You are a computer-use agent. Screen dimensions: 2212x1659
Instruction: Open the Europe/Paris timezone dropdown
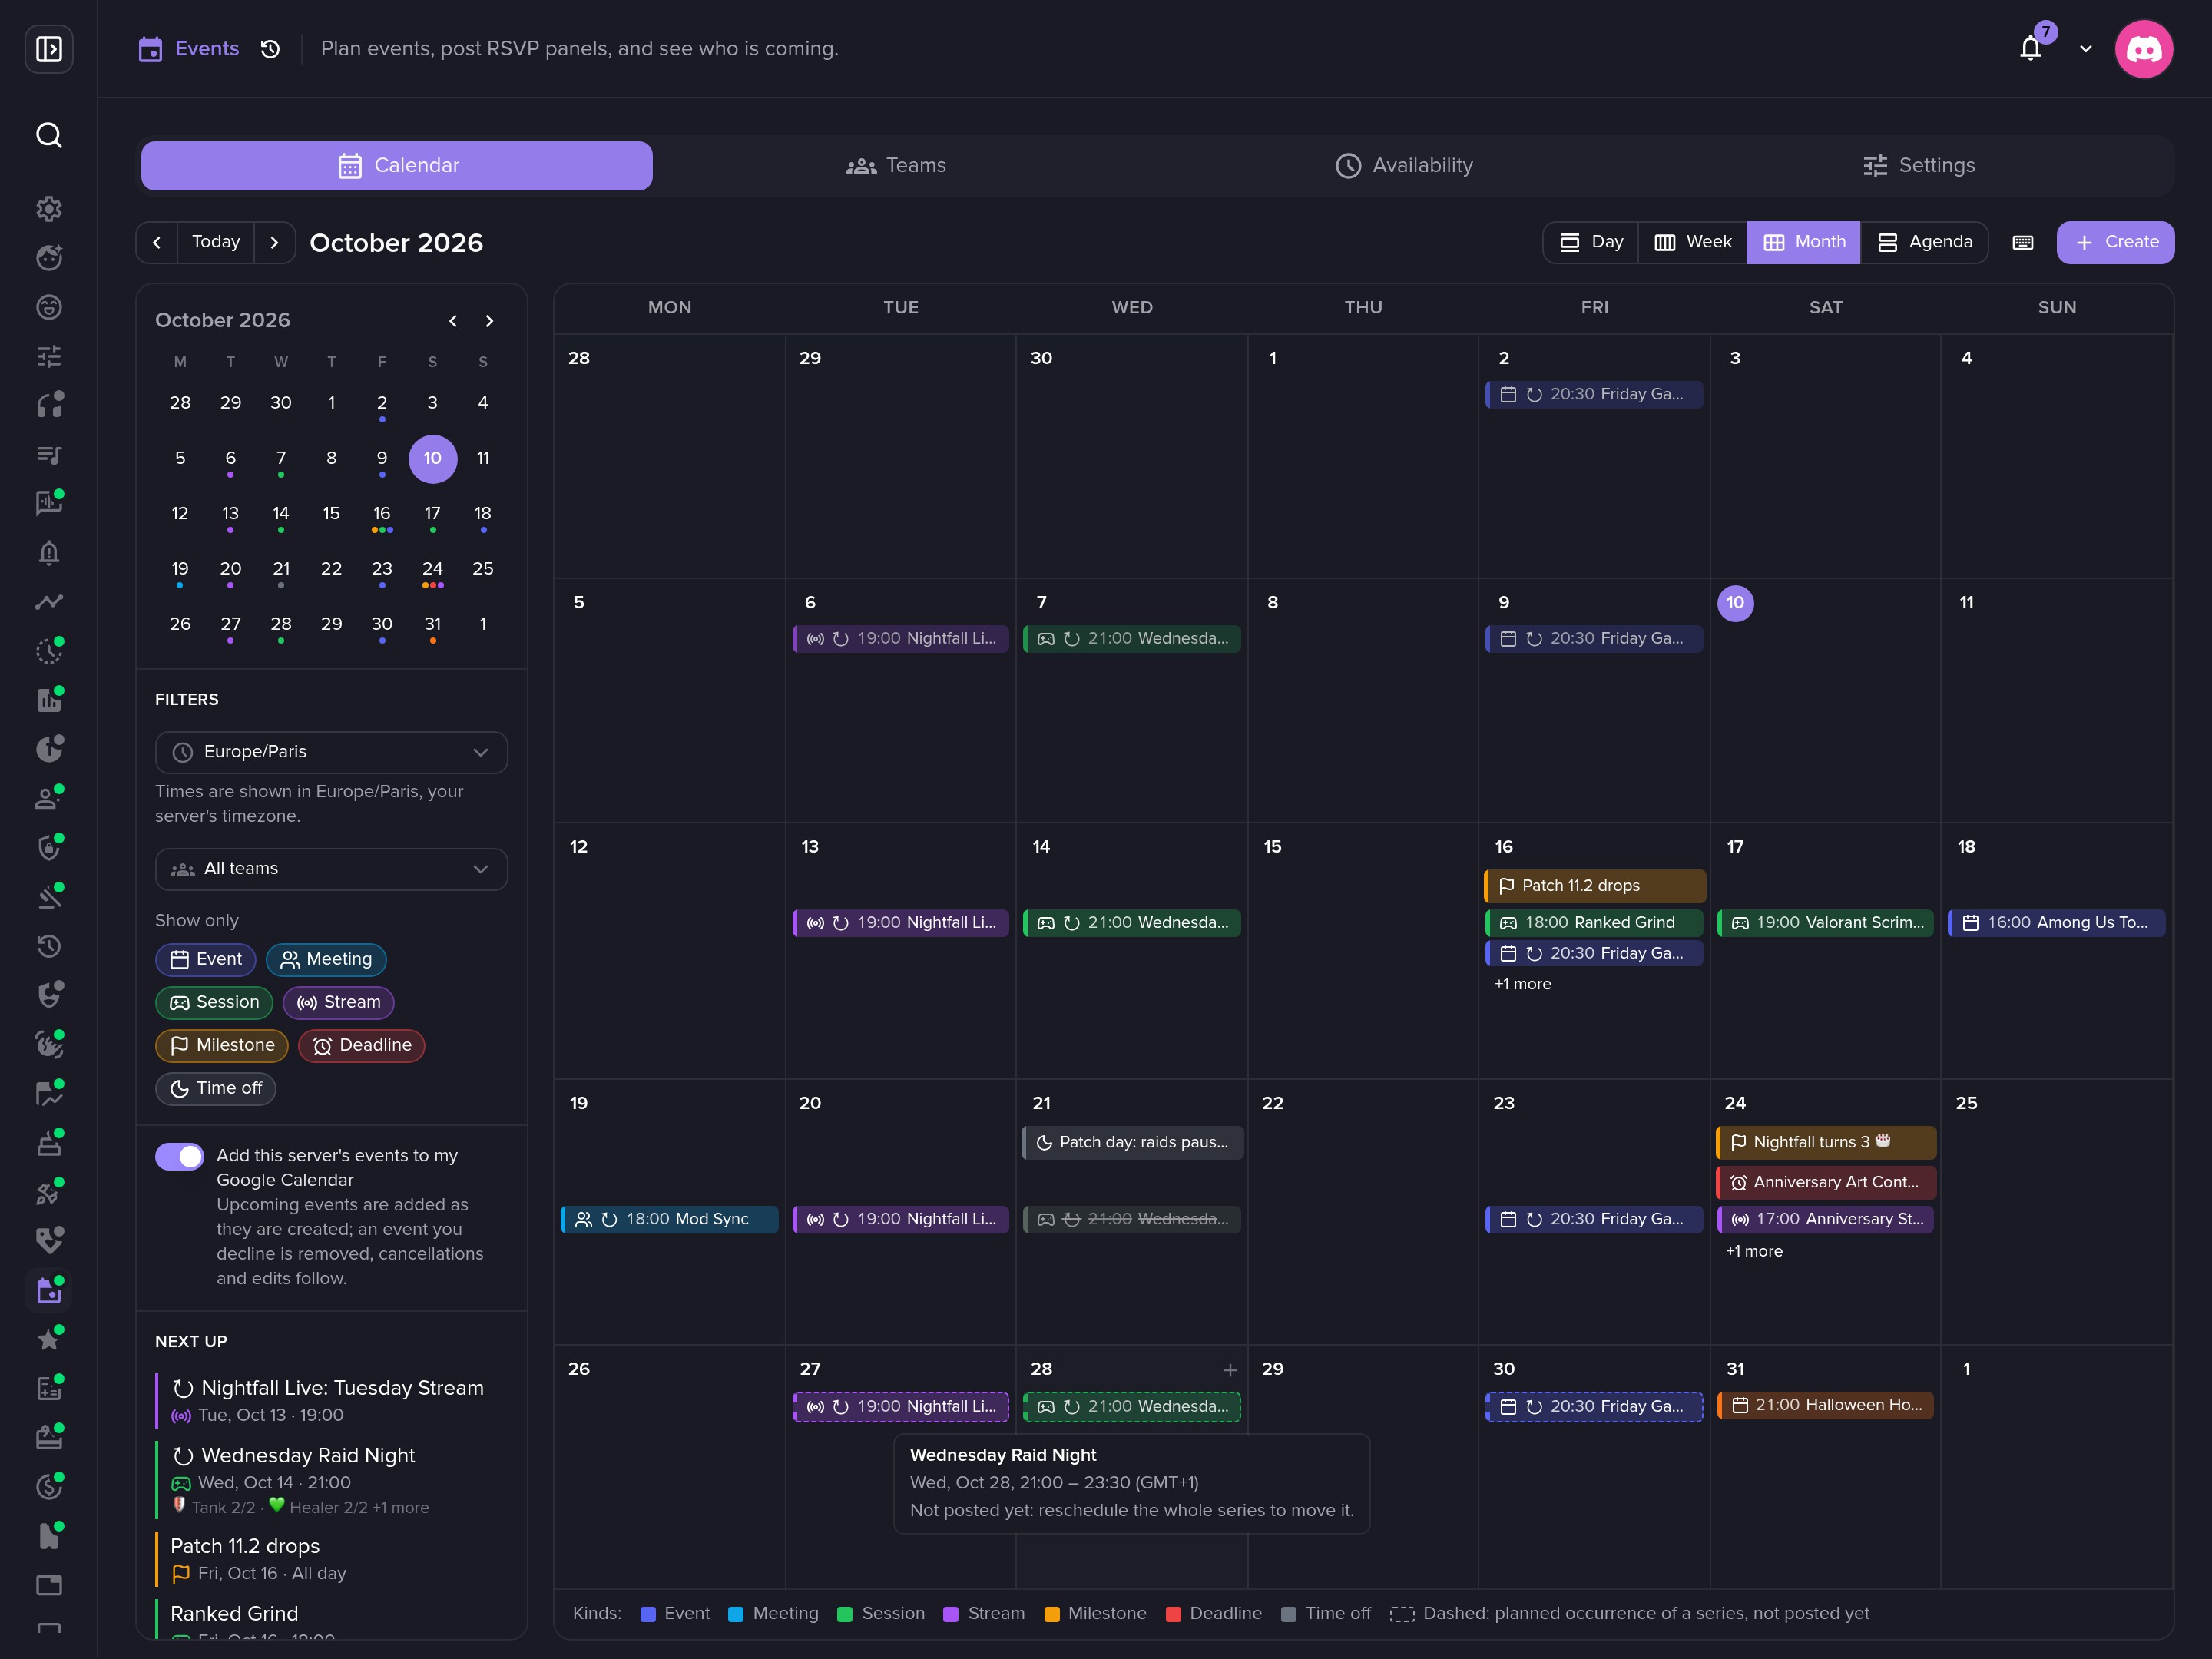point(331,752)
